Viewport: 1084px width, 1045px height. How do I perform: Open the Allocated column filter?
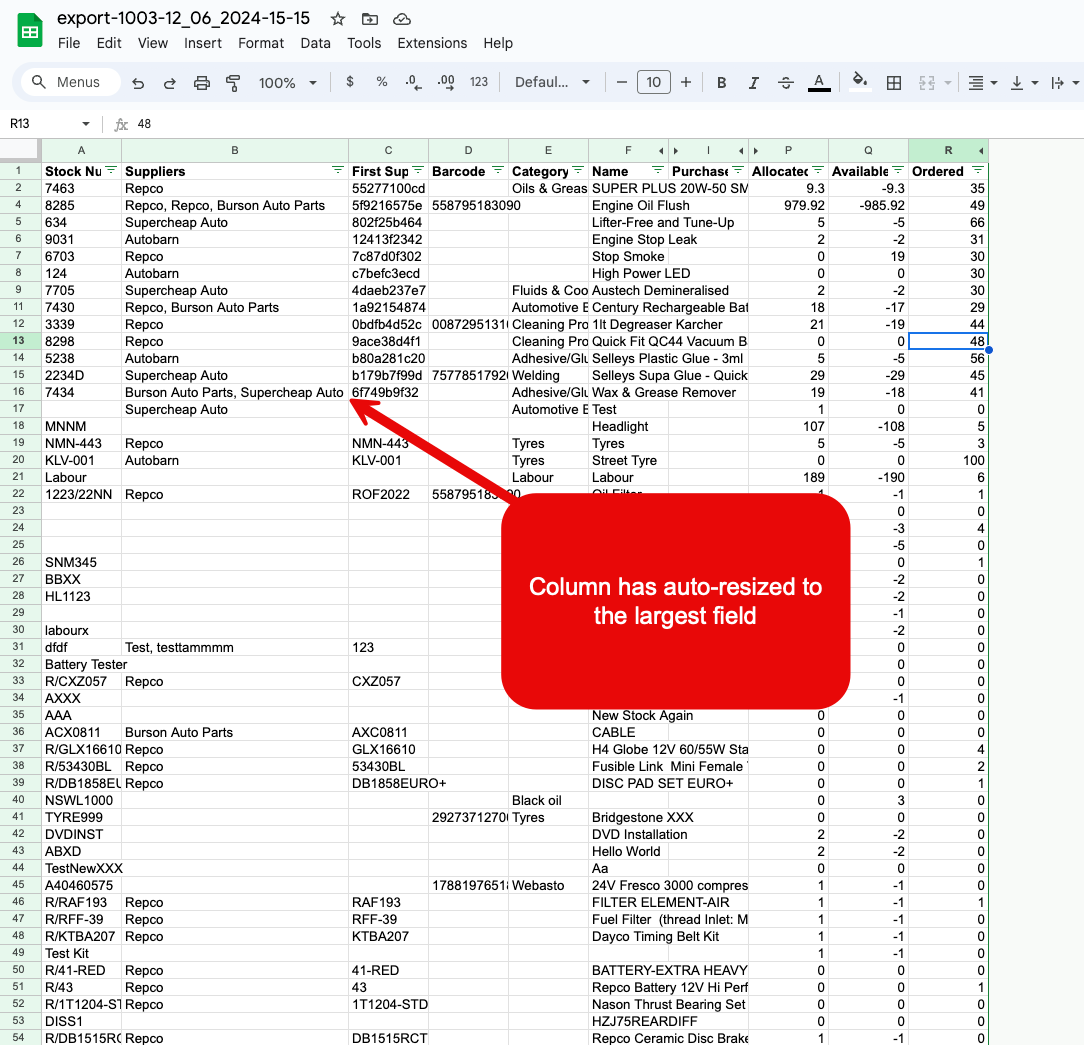pyautogui.click(x=818, y=170)
